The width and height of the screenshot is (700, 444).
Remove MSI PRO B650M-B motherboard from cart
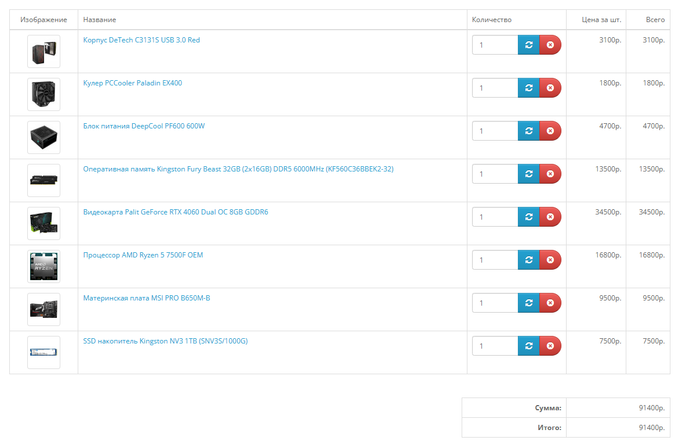click(550, 303)
